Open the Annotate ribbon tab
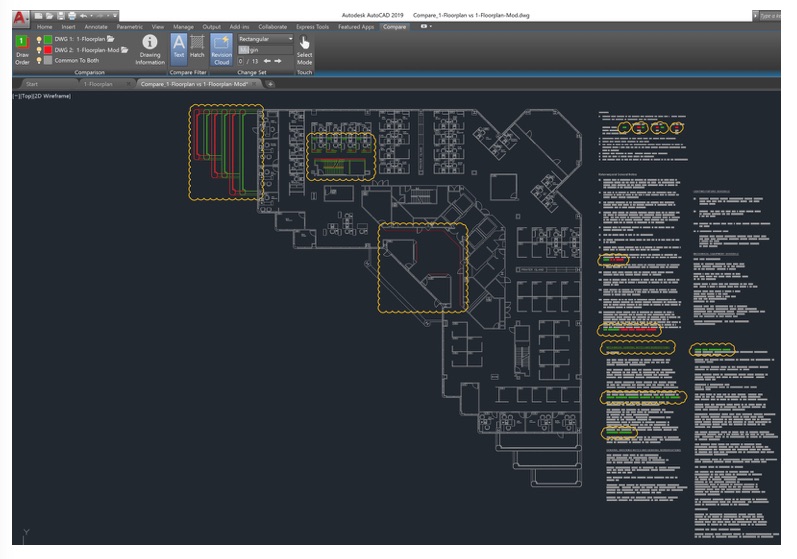Screen dimensions: 797x559 click(x=96, y=27)
